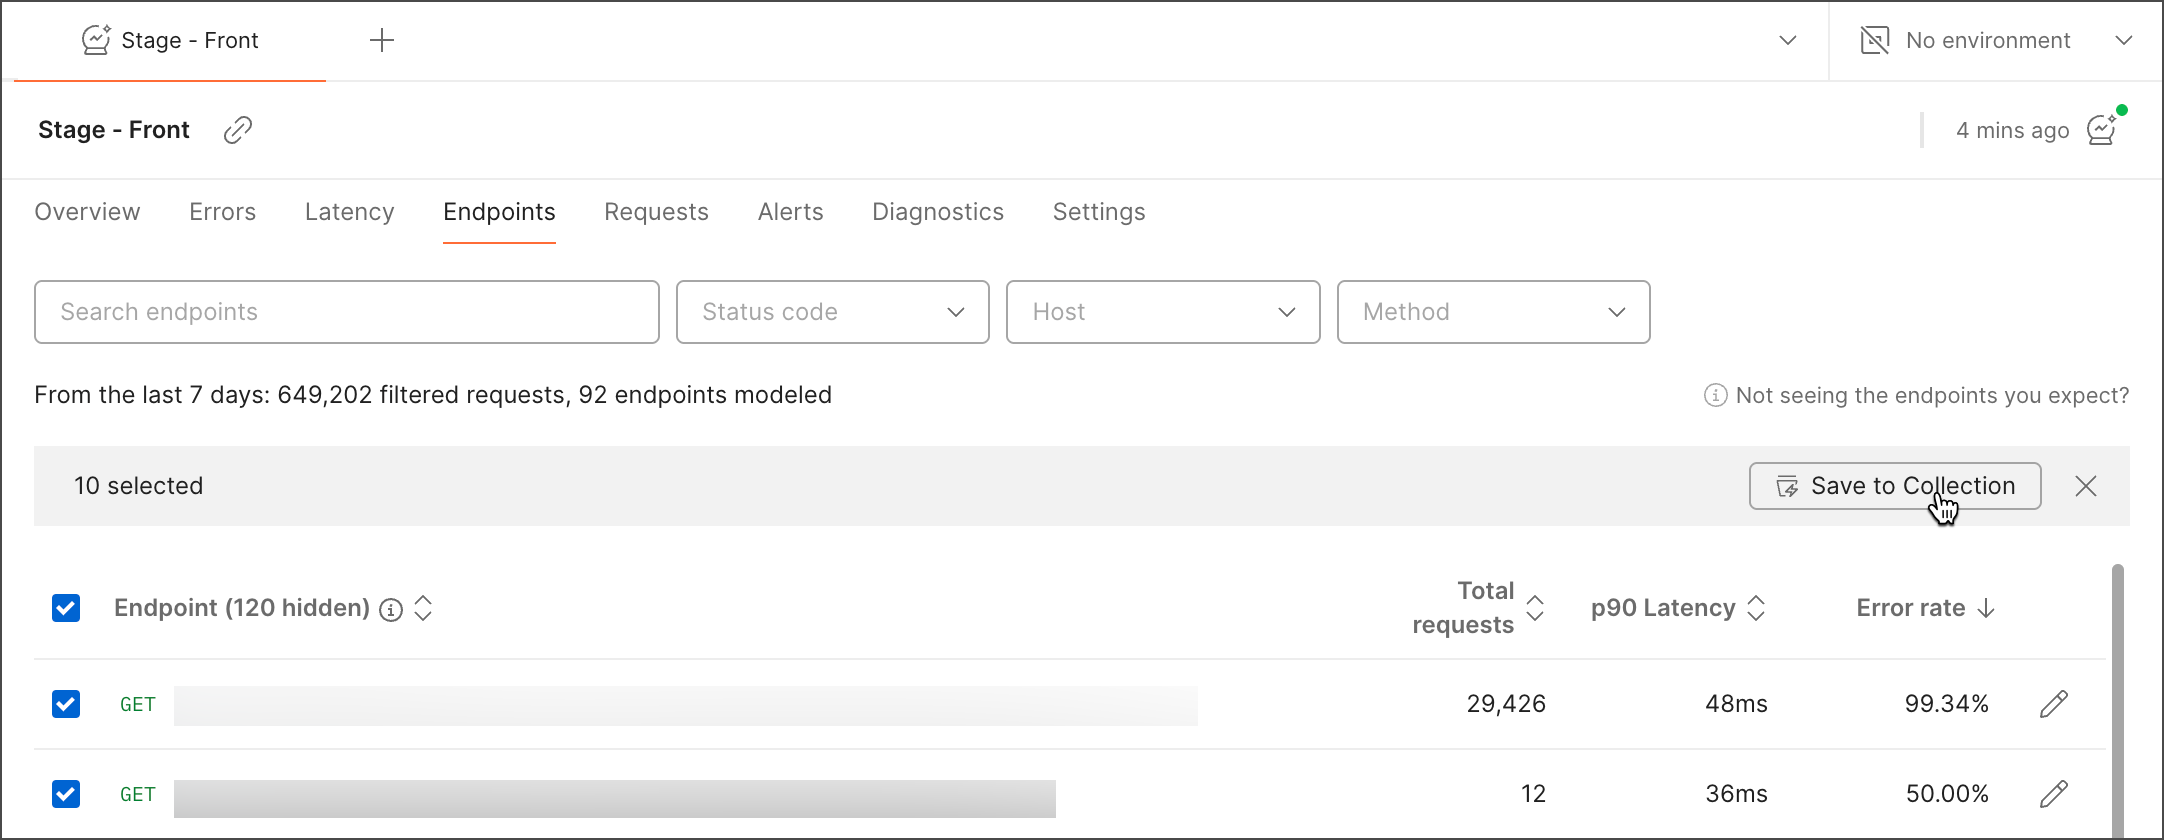Expand the No environment selector

coord(2124,40)
